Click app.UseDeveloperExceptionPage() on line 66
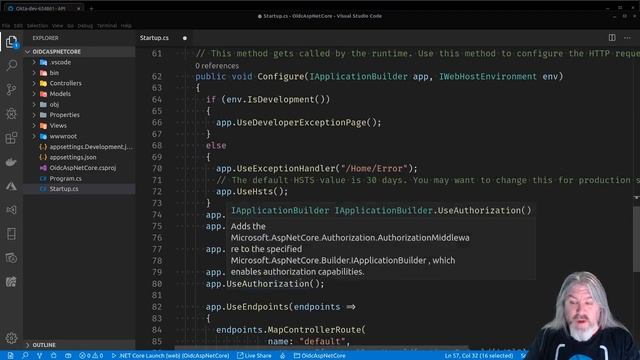Image resolution: width=640 pixels, height=360 pixels. tap(298, 122)
